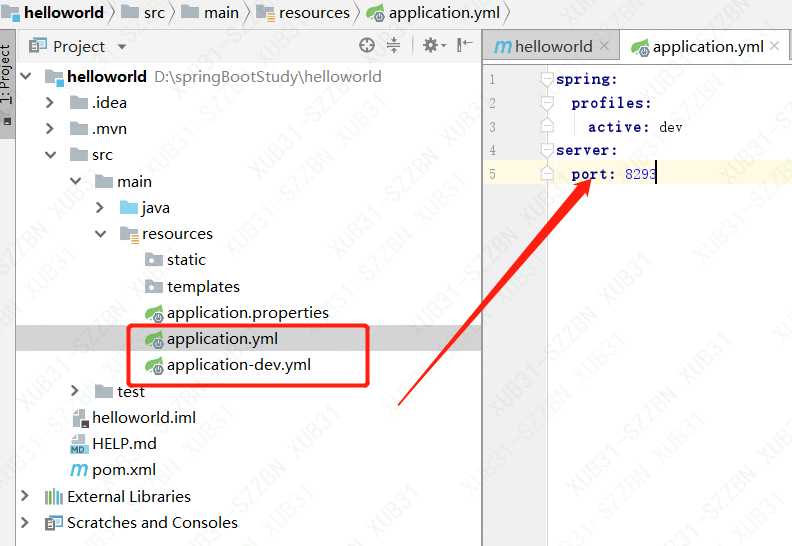Click the 'active: dev' text in editor
Screen dimensions: 792x546
635,127
